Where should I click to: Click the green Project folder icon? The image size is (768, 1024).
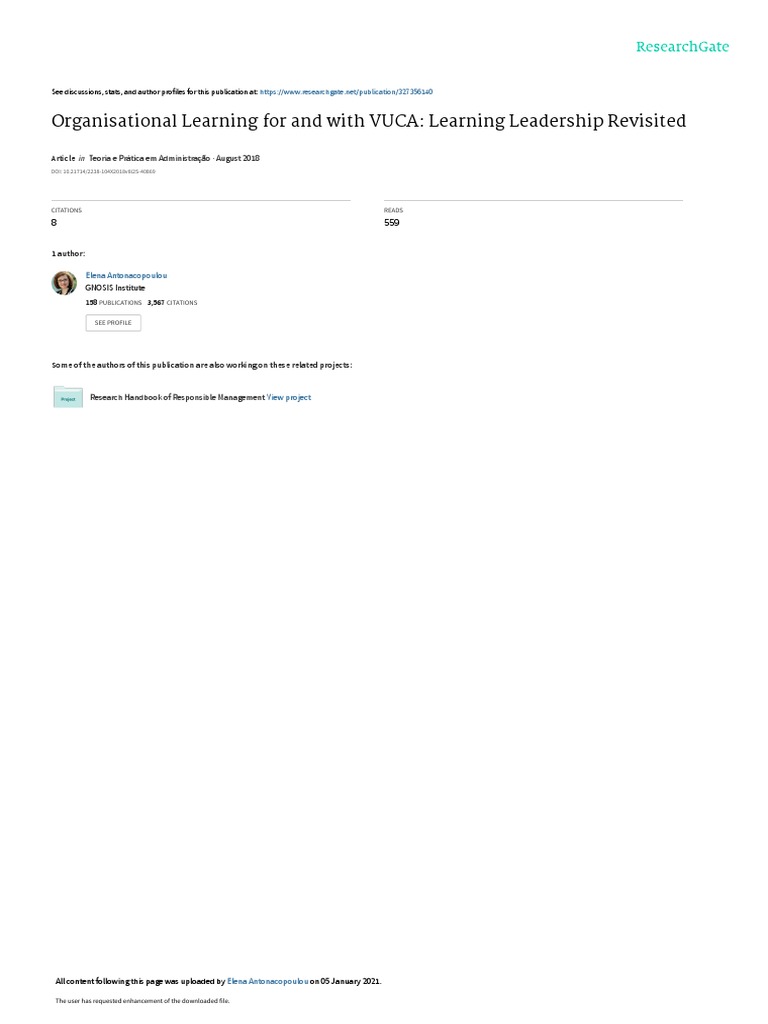[x=68, y=397]
